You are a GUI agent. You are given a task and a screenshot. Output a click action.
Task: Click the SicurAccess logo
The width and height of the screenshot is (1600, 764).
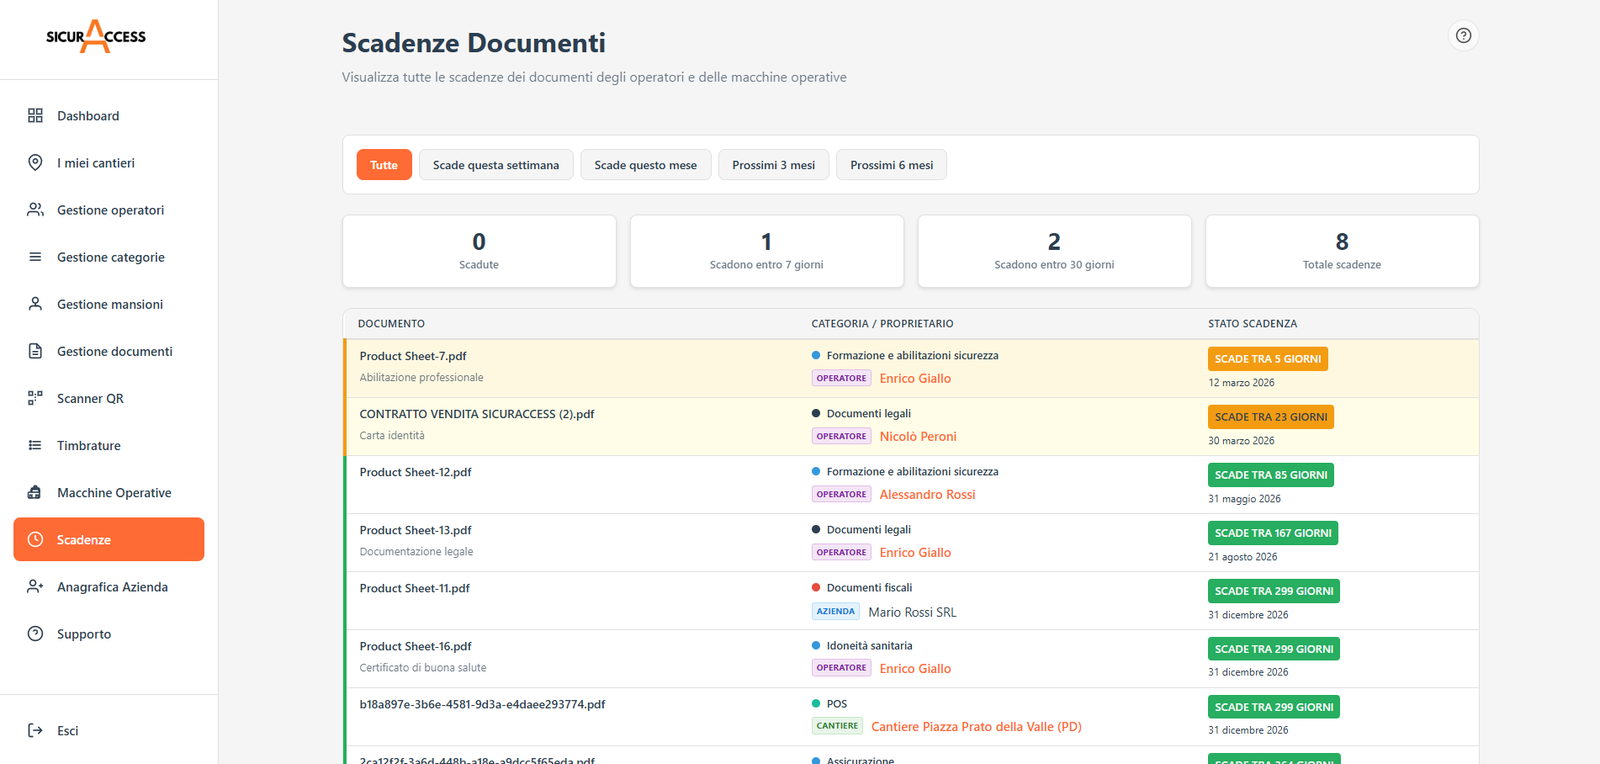[96, 37]
